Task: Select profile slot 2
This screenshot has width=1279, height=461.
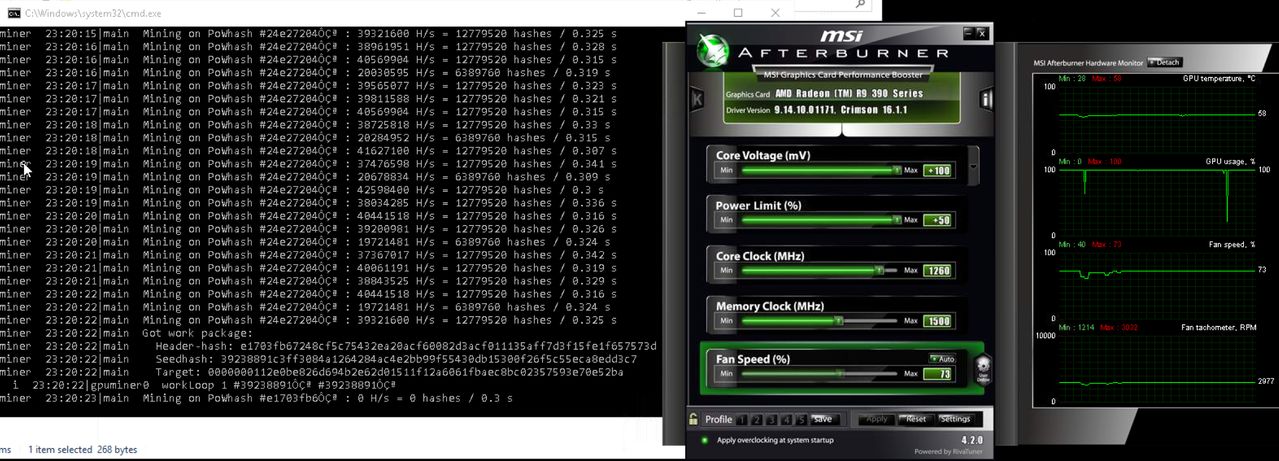Action: (x=758, y=419)
